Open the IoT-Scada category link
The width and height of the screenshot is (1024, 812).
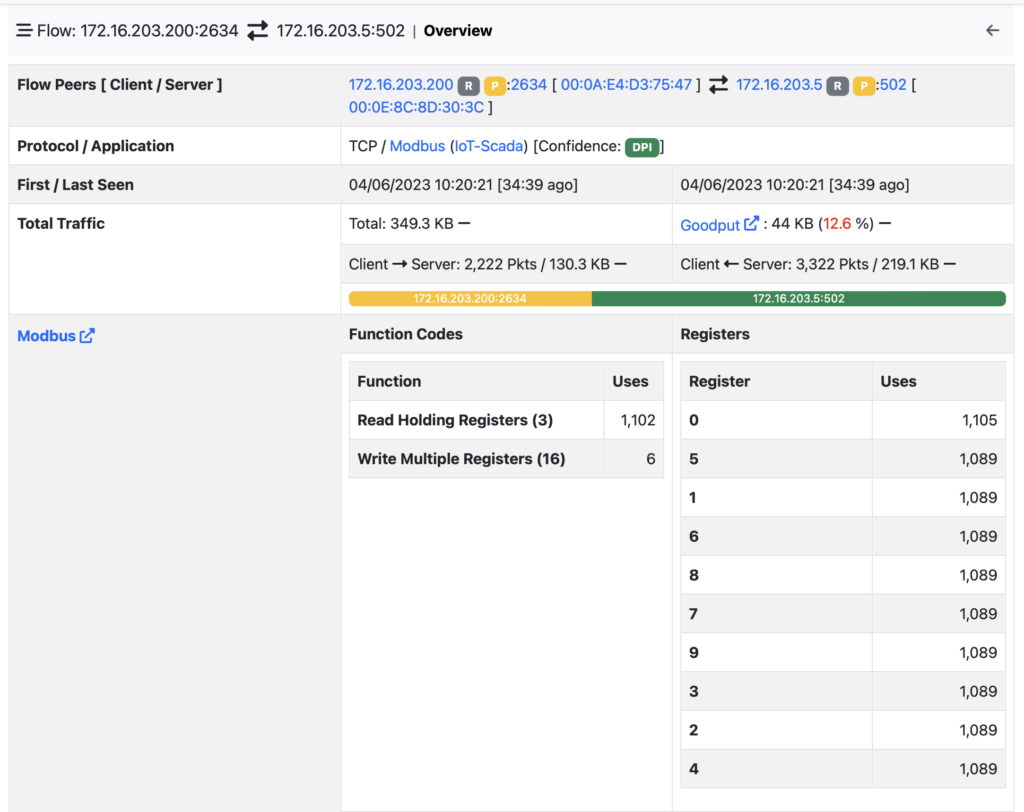(x=488, y=146)
